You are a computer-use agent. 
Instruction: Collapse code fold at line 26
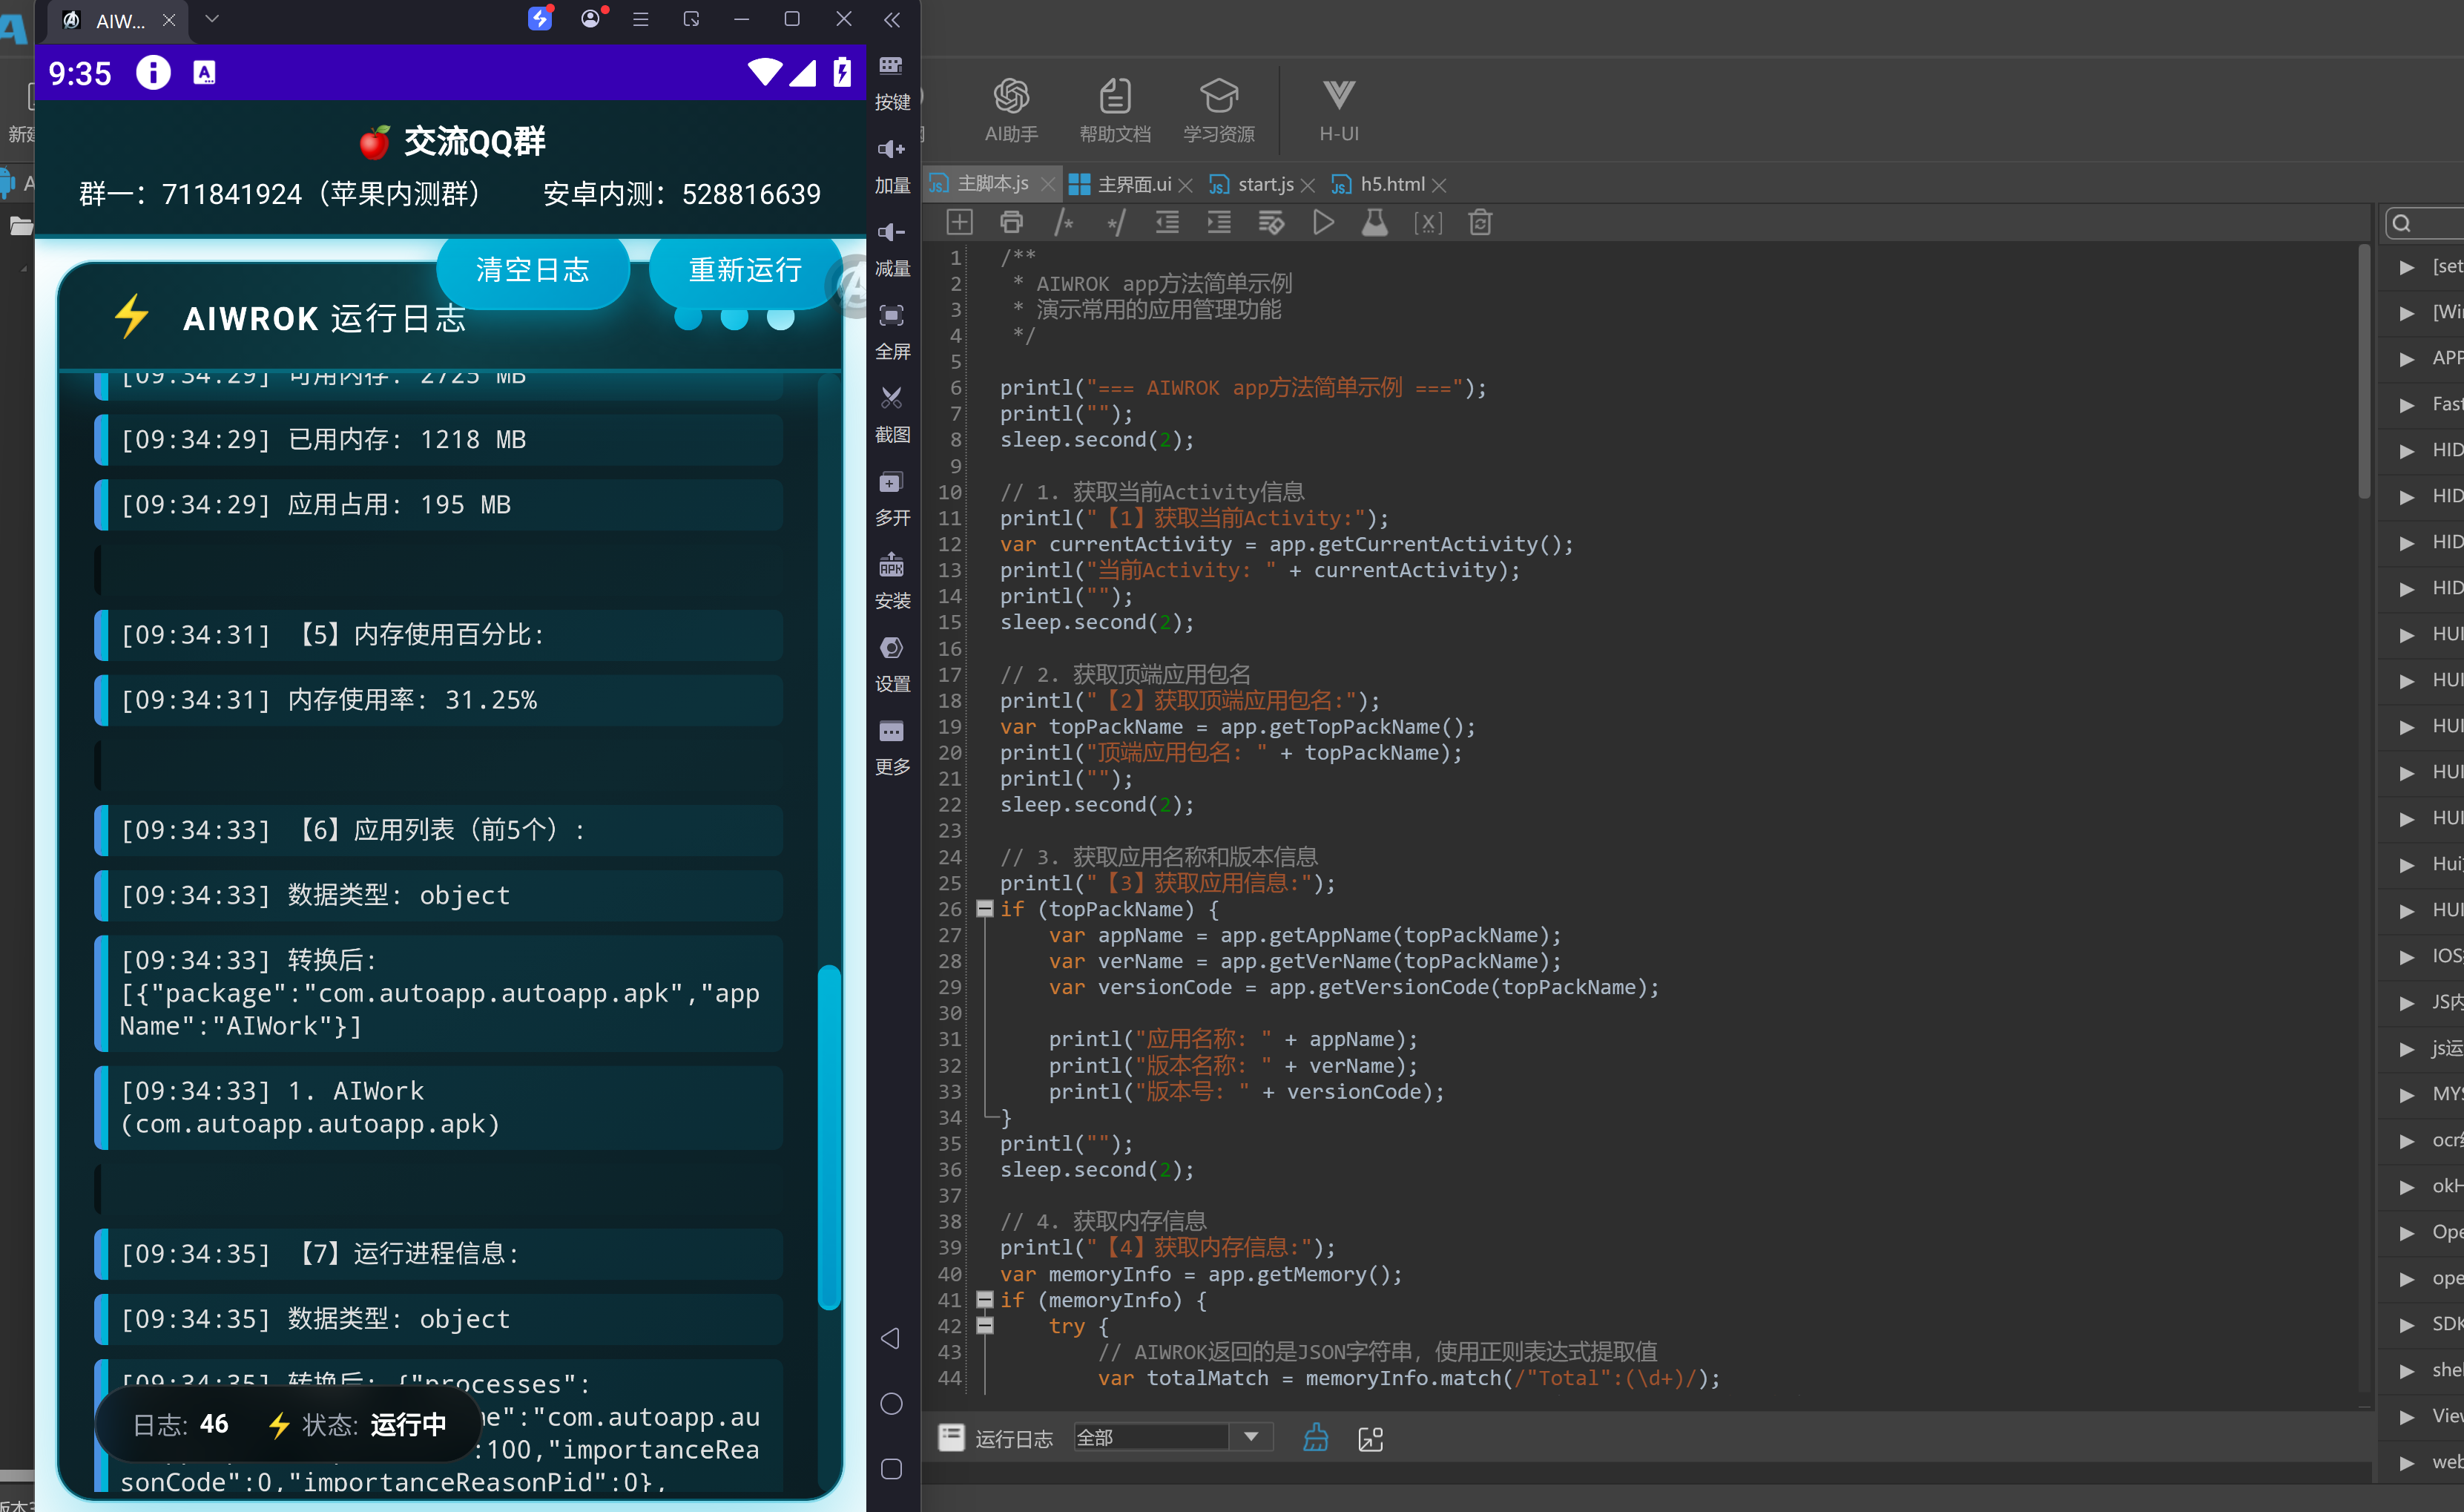click(985, 908)
